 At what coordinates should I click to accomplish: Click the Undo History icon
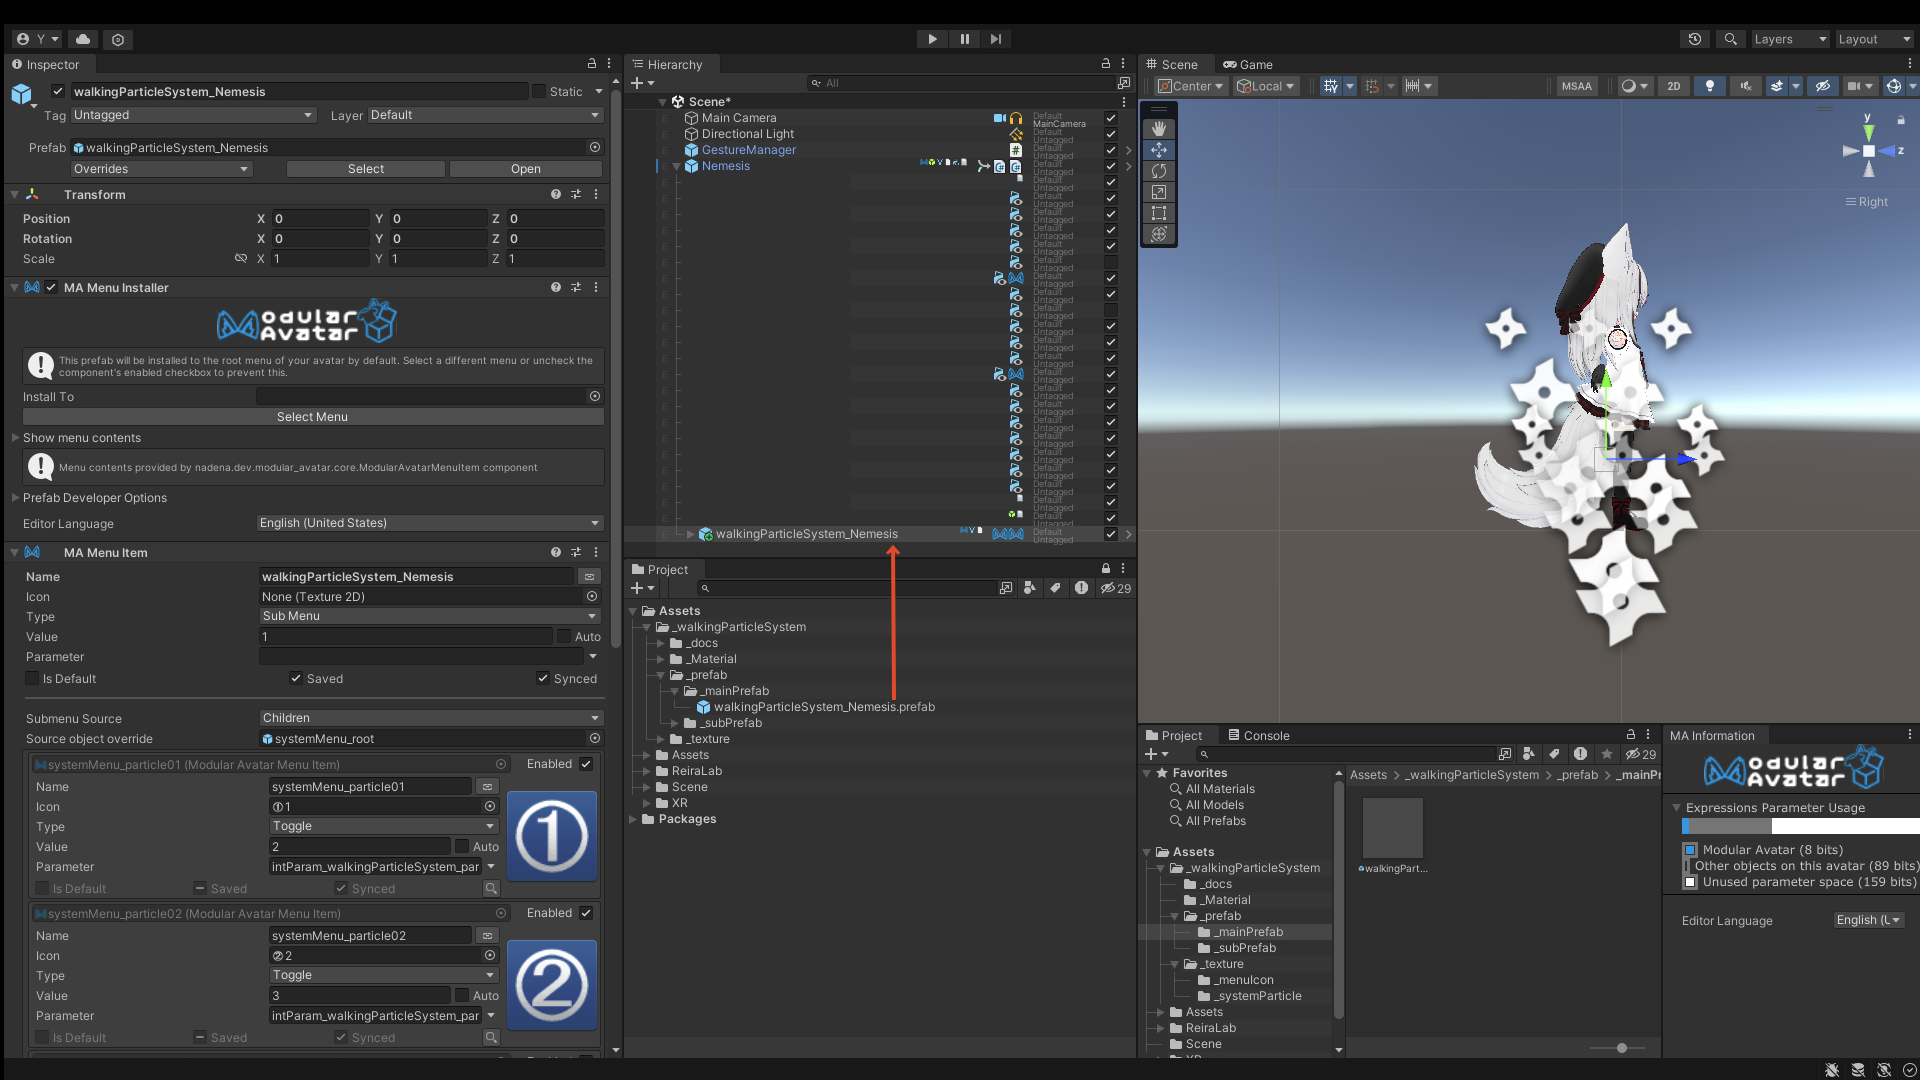(1695, 39)
